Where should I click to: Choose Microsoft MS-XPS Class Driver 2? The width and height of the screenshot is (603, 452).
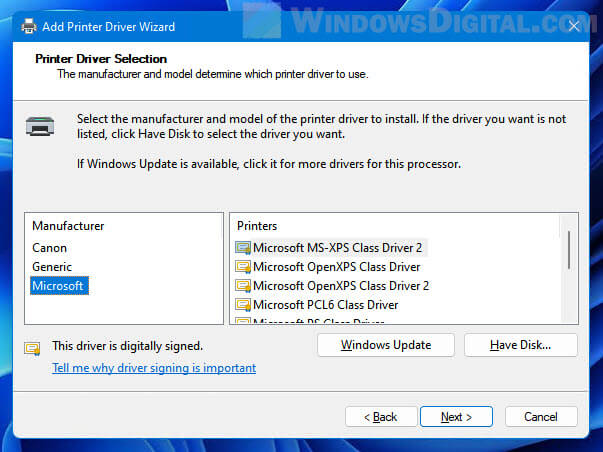[337, 248]
